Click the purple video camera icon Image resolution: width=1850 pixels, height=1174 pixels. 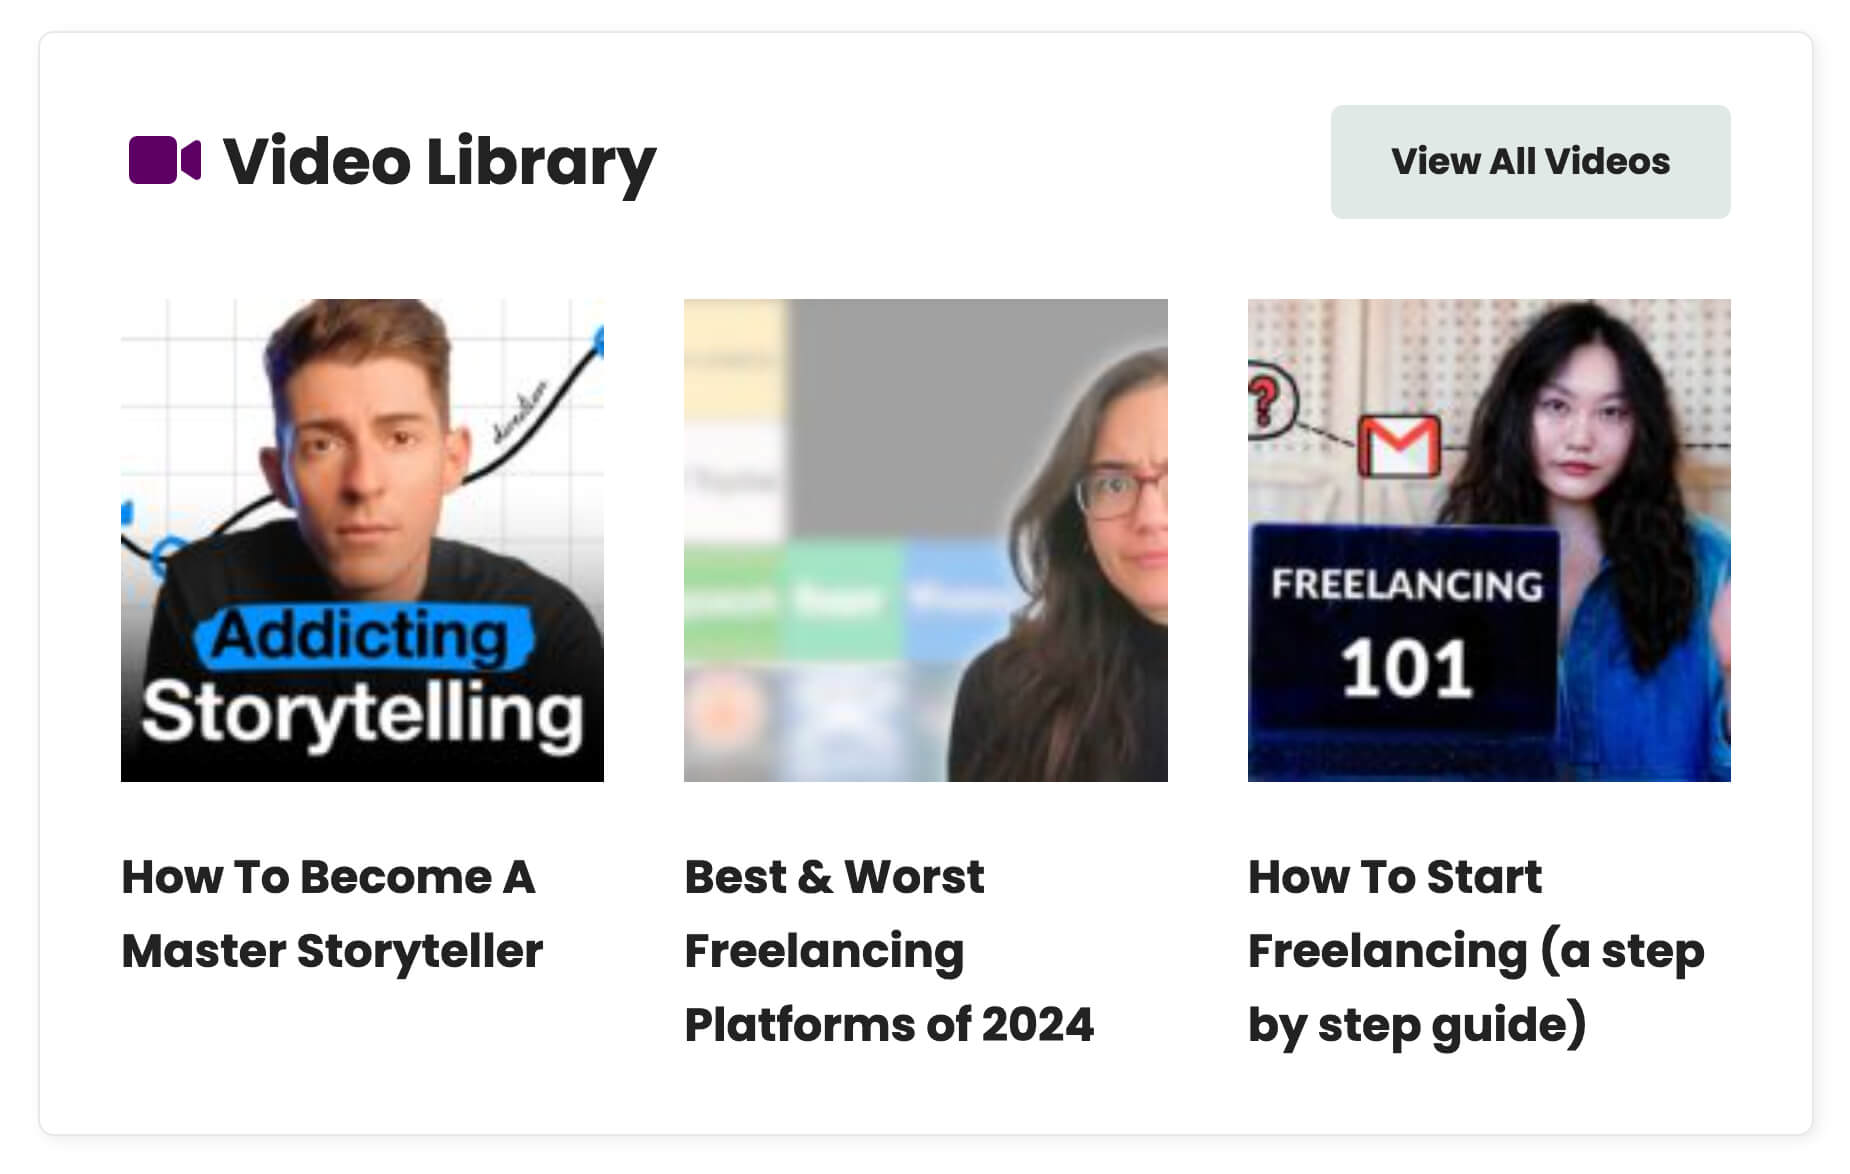[162, 160]
